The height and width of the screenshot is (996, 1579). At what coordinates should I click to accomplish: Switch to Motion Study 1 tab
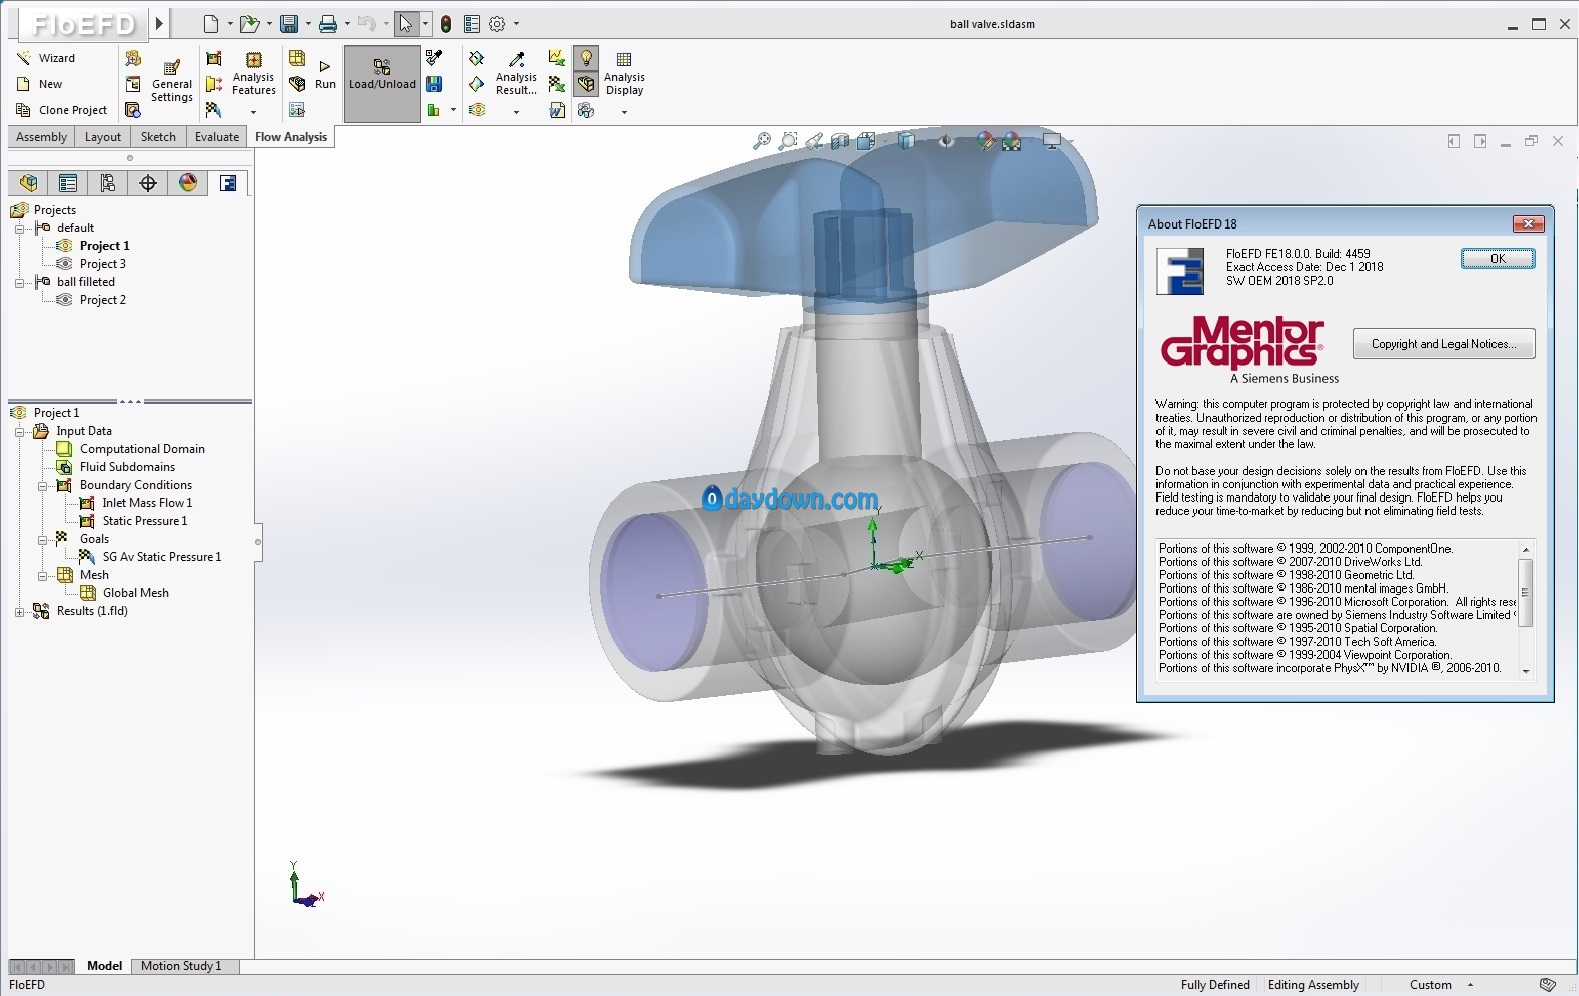tap(181, 966)
